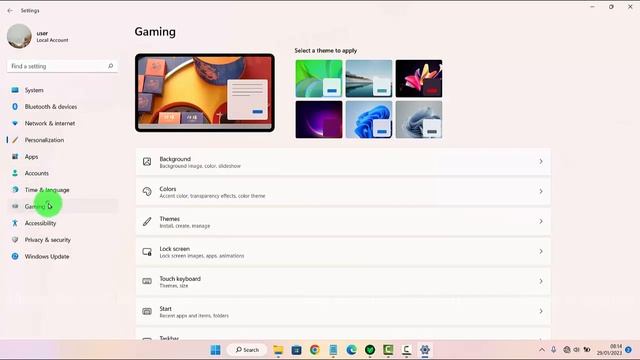Open the user account profile picture

point(19,36)
